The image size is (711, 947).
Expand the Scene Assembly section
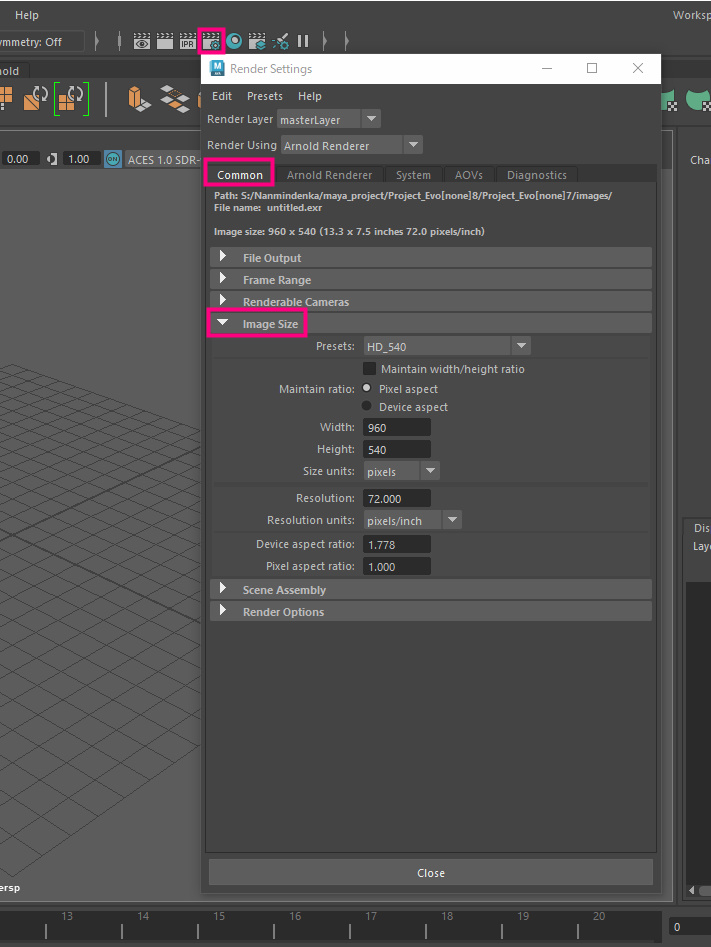pos(431,589)
